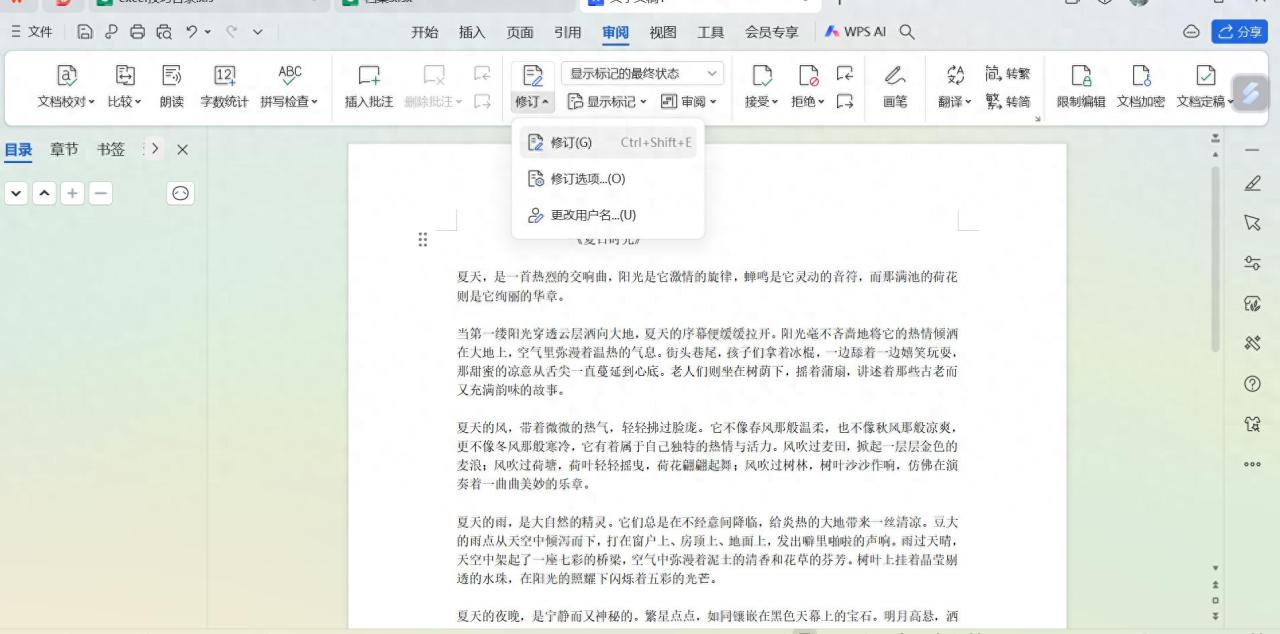This screenshot has height=634, width=1280.
Task: Switch to the 书签 panel tab
Action: (x=110, y=149)
